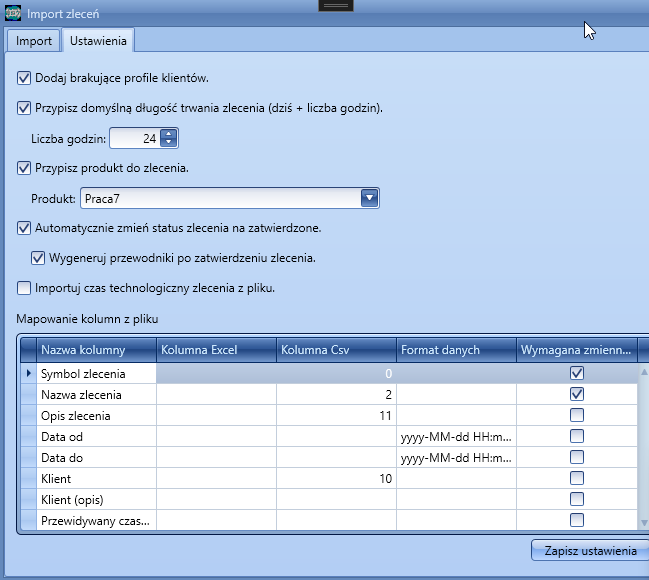649x580 pixels.
Task: Decrease Liczba godzin with down arrow
Action: [x=168, y=143]
